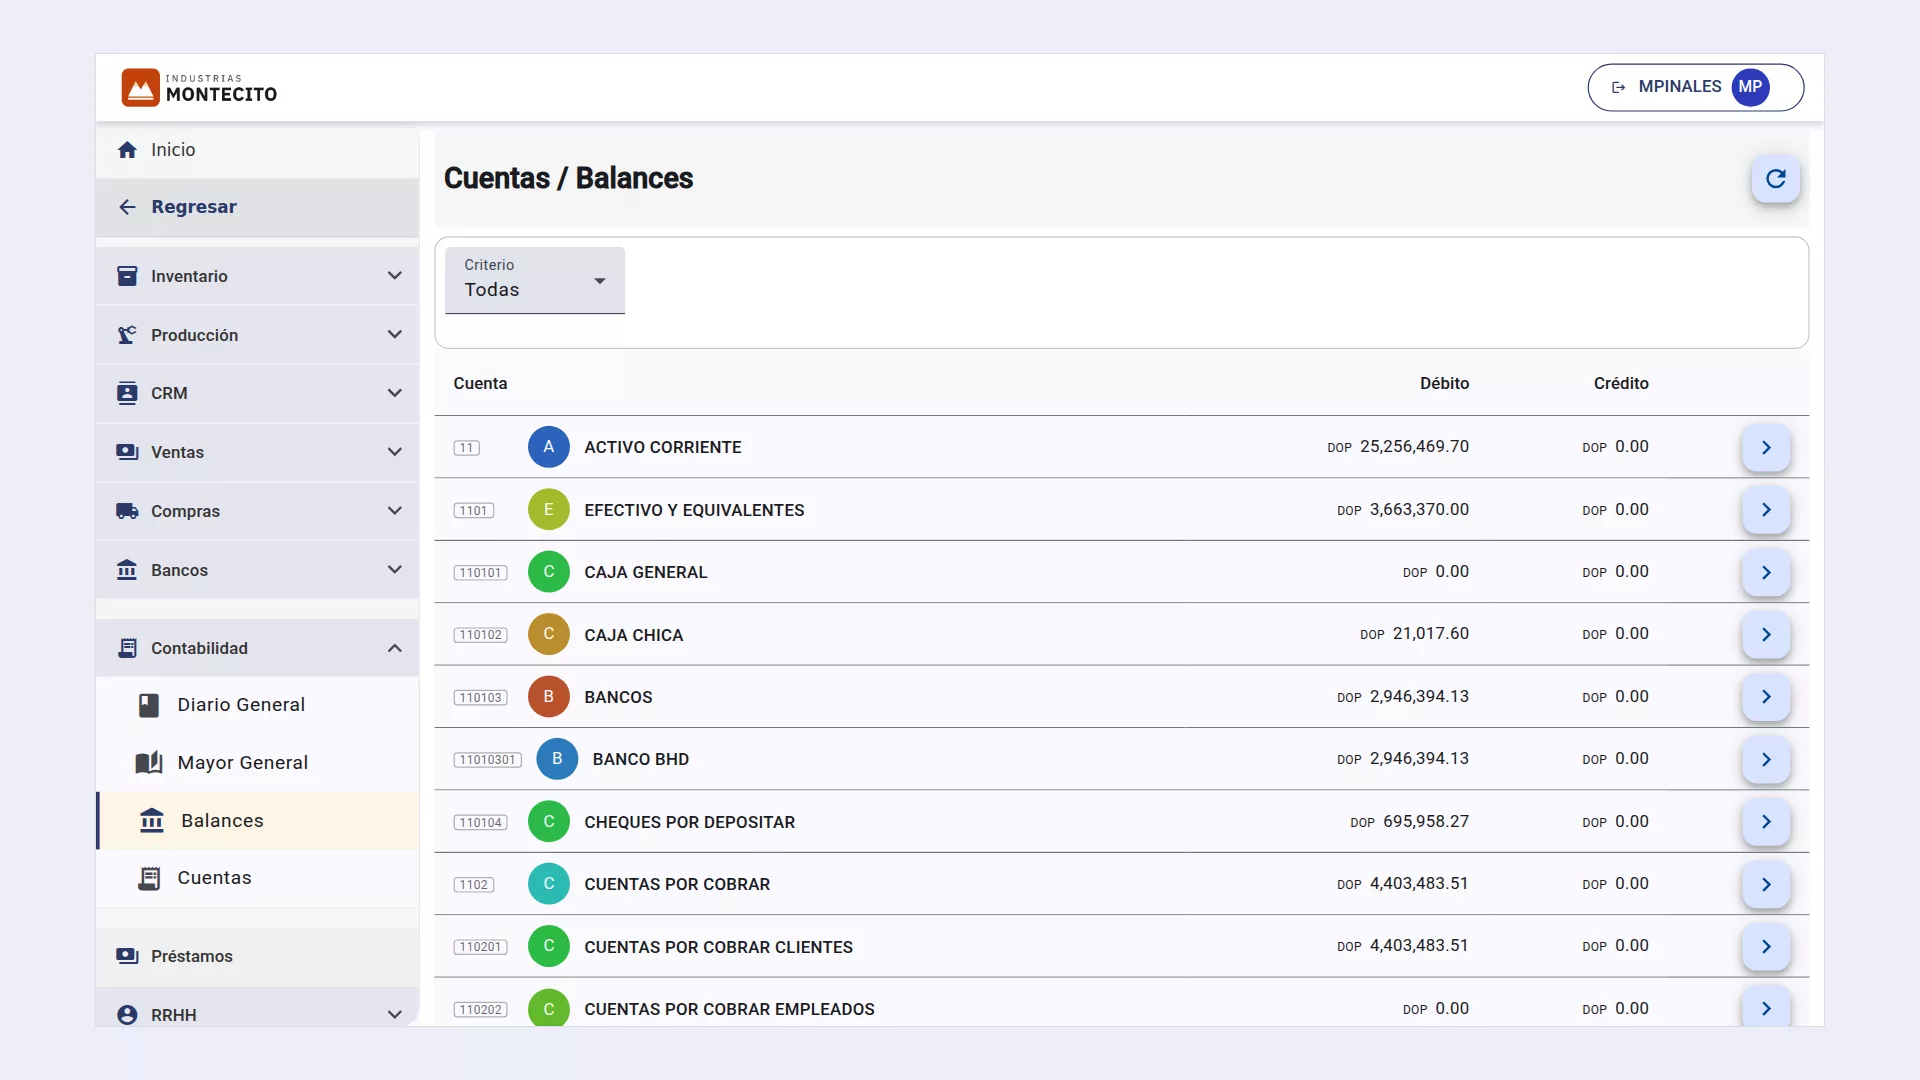1920x1080 pixels.
Task: Click the CHEQUES POR DEPOSITAR account name
Action: tap(690, 822)
